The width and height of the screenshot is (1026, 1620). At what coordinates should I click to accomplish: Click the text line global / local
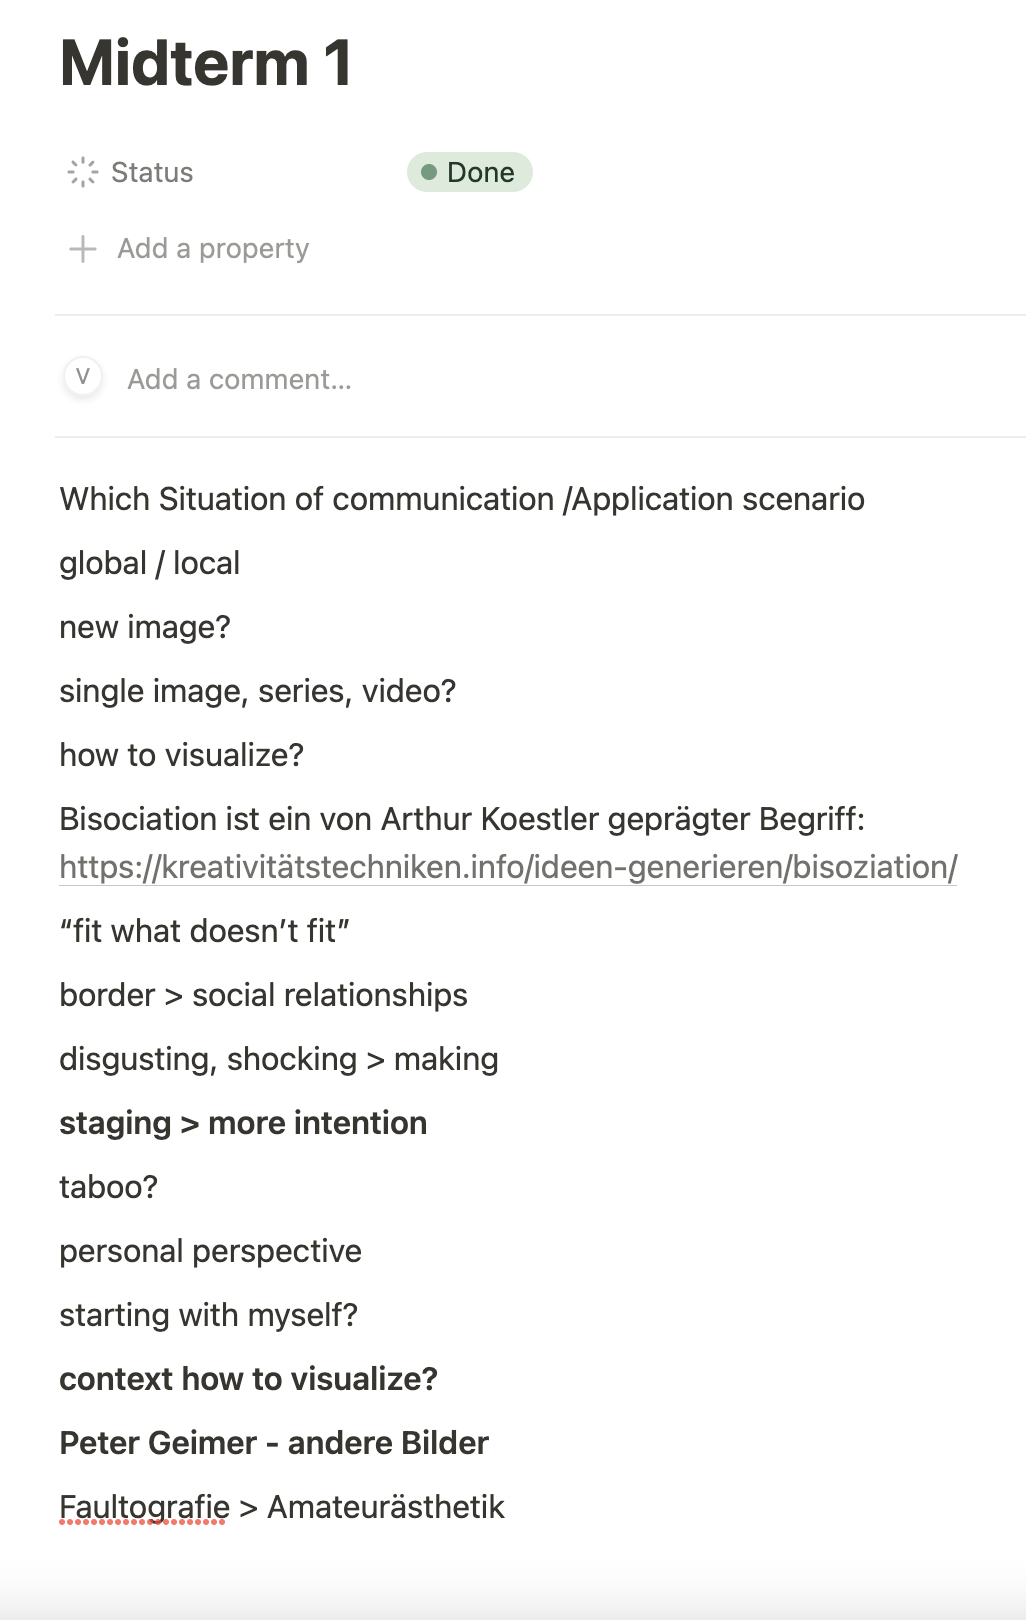(x=150, y=563)
